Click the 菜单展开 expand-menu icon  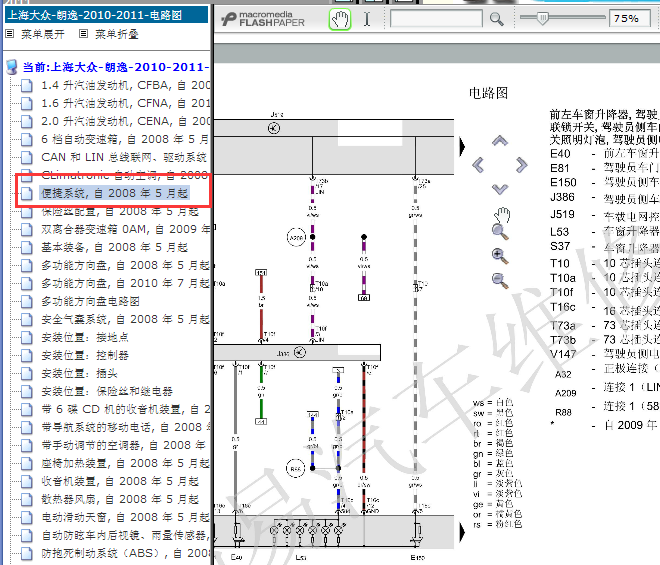[x=10, y=34]
